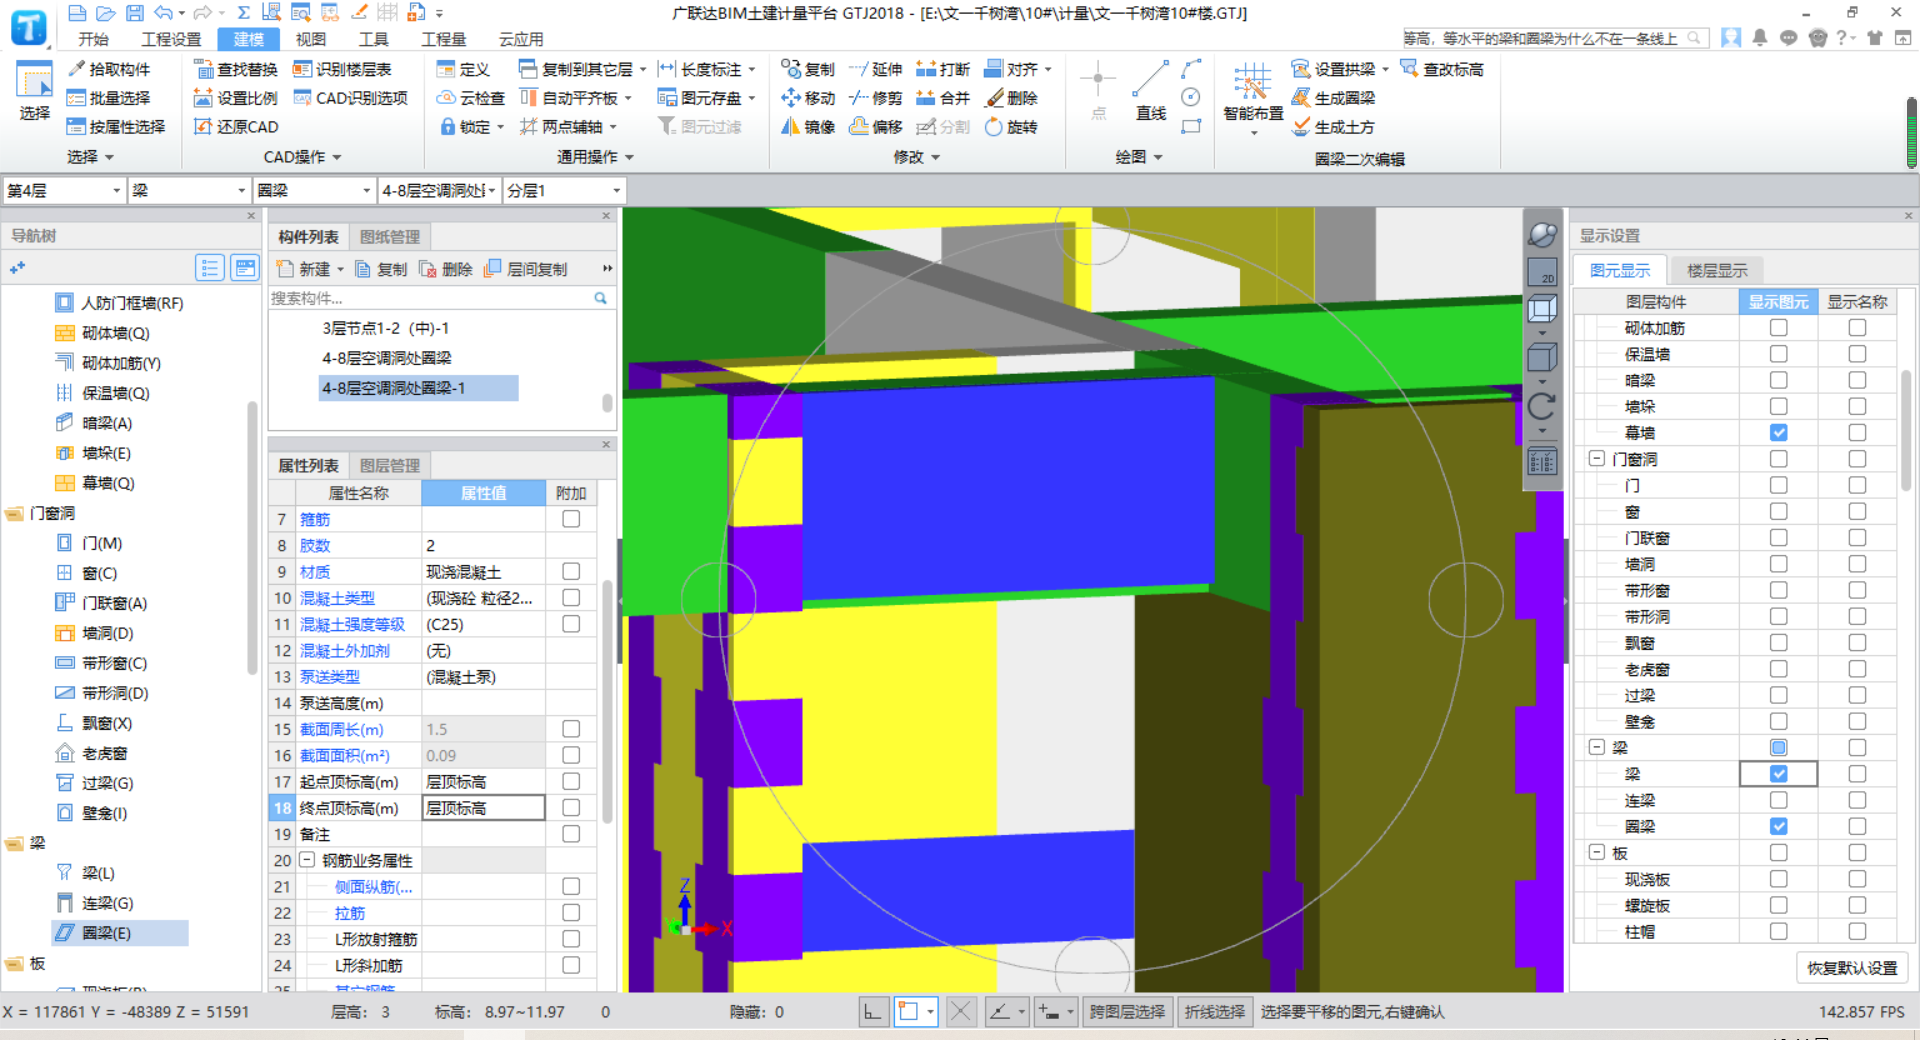
Task: Click 层间复制 button
Action: coord(526,269)
